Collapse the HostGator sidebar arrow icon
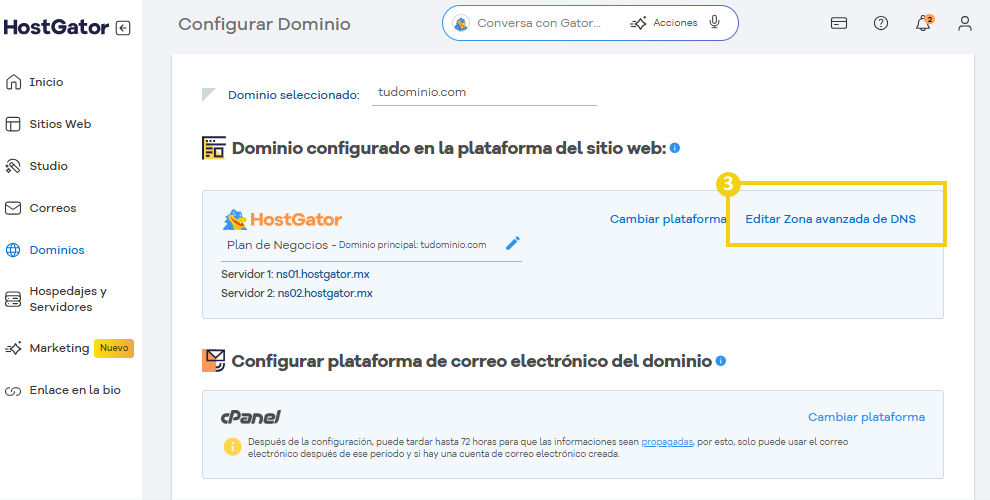This screenshot has width=990, height=500. point(123,28)
